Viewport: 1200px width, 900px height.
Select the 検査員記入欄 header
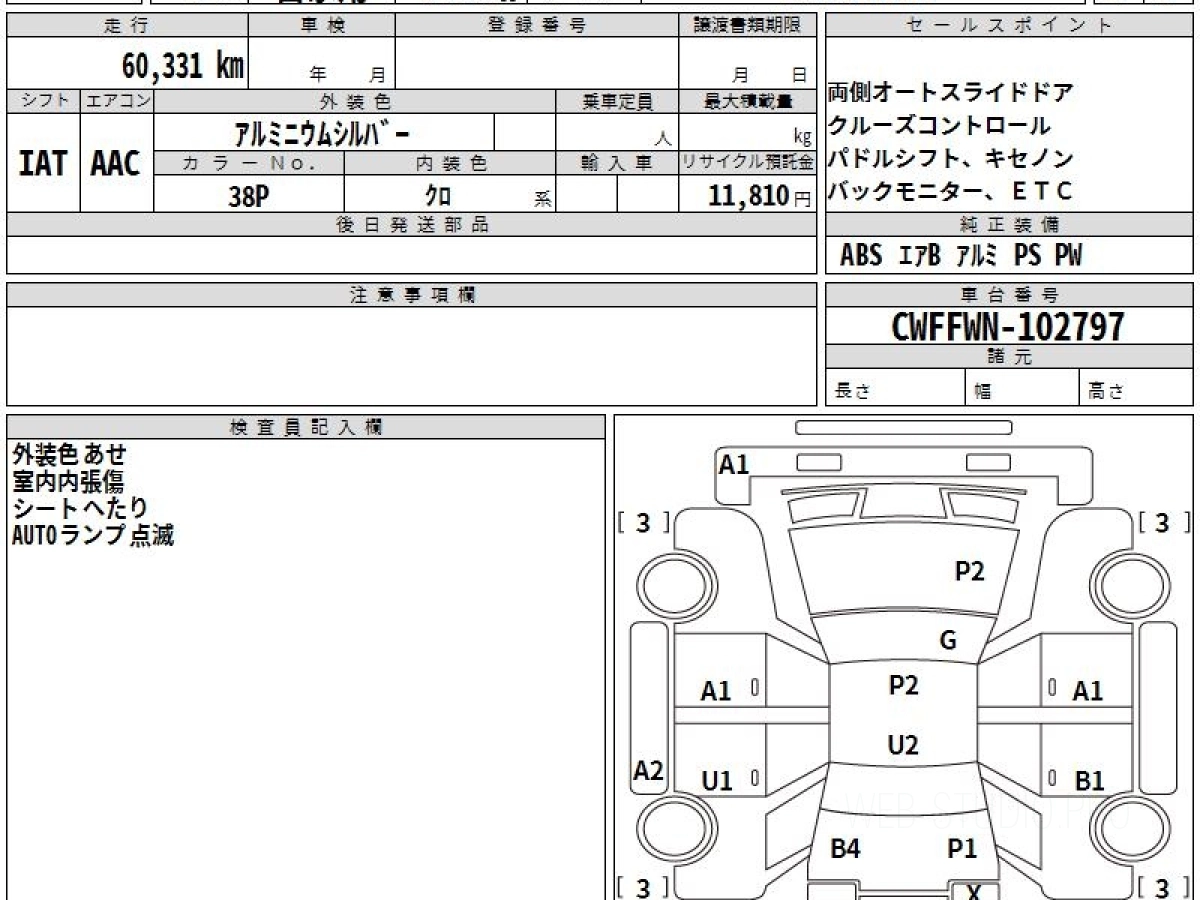pyautogui.click(x=306, y=426)
